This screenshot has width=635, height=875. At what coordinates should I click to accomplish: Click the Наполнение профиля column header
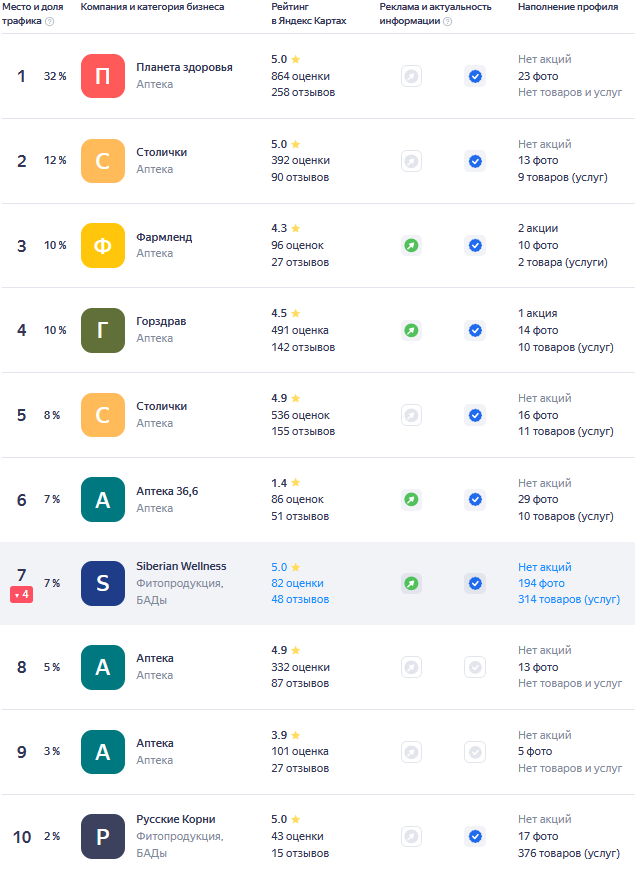coord(568,7)
